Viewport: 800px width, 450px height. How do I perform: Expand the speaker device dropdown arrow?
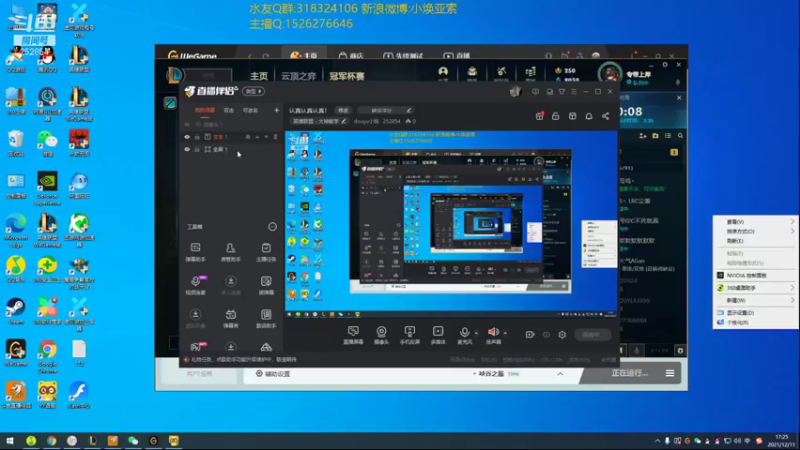(x=505, y=333)
